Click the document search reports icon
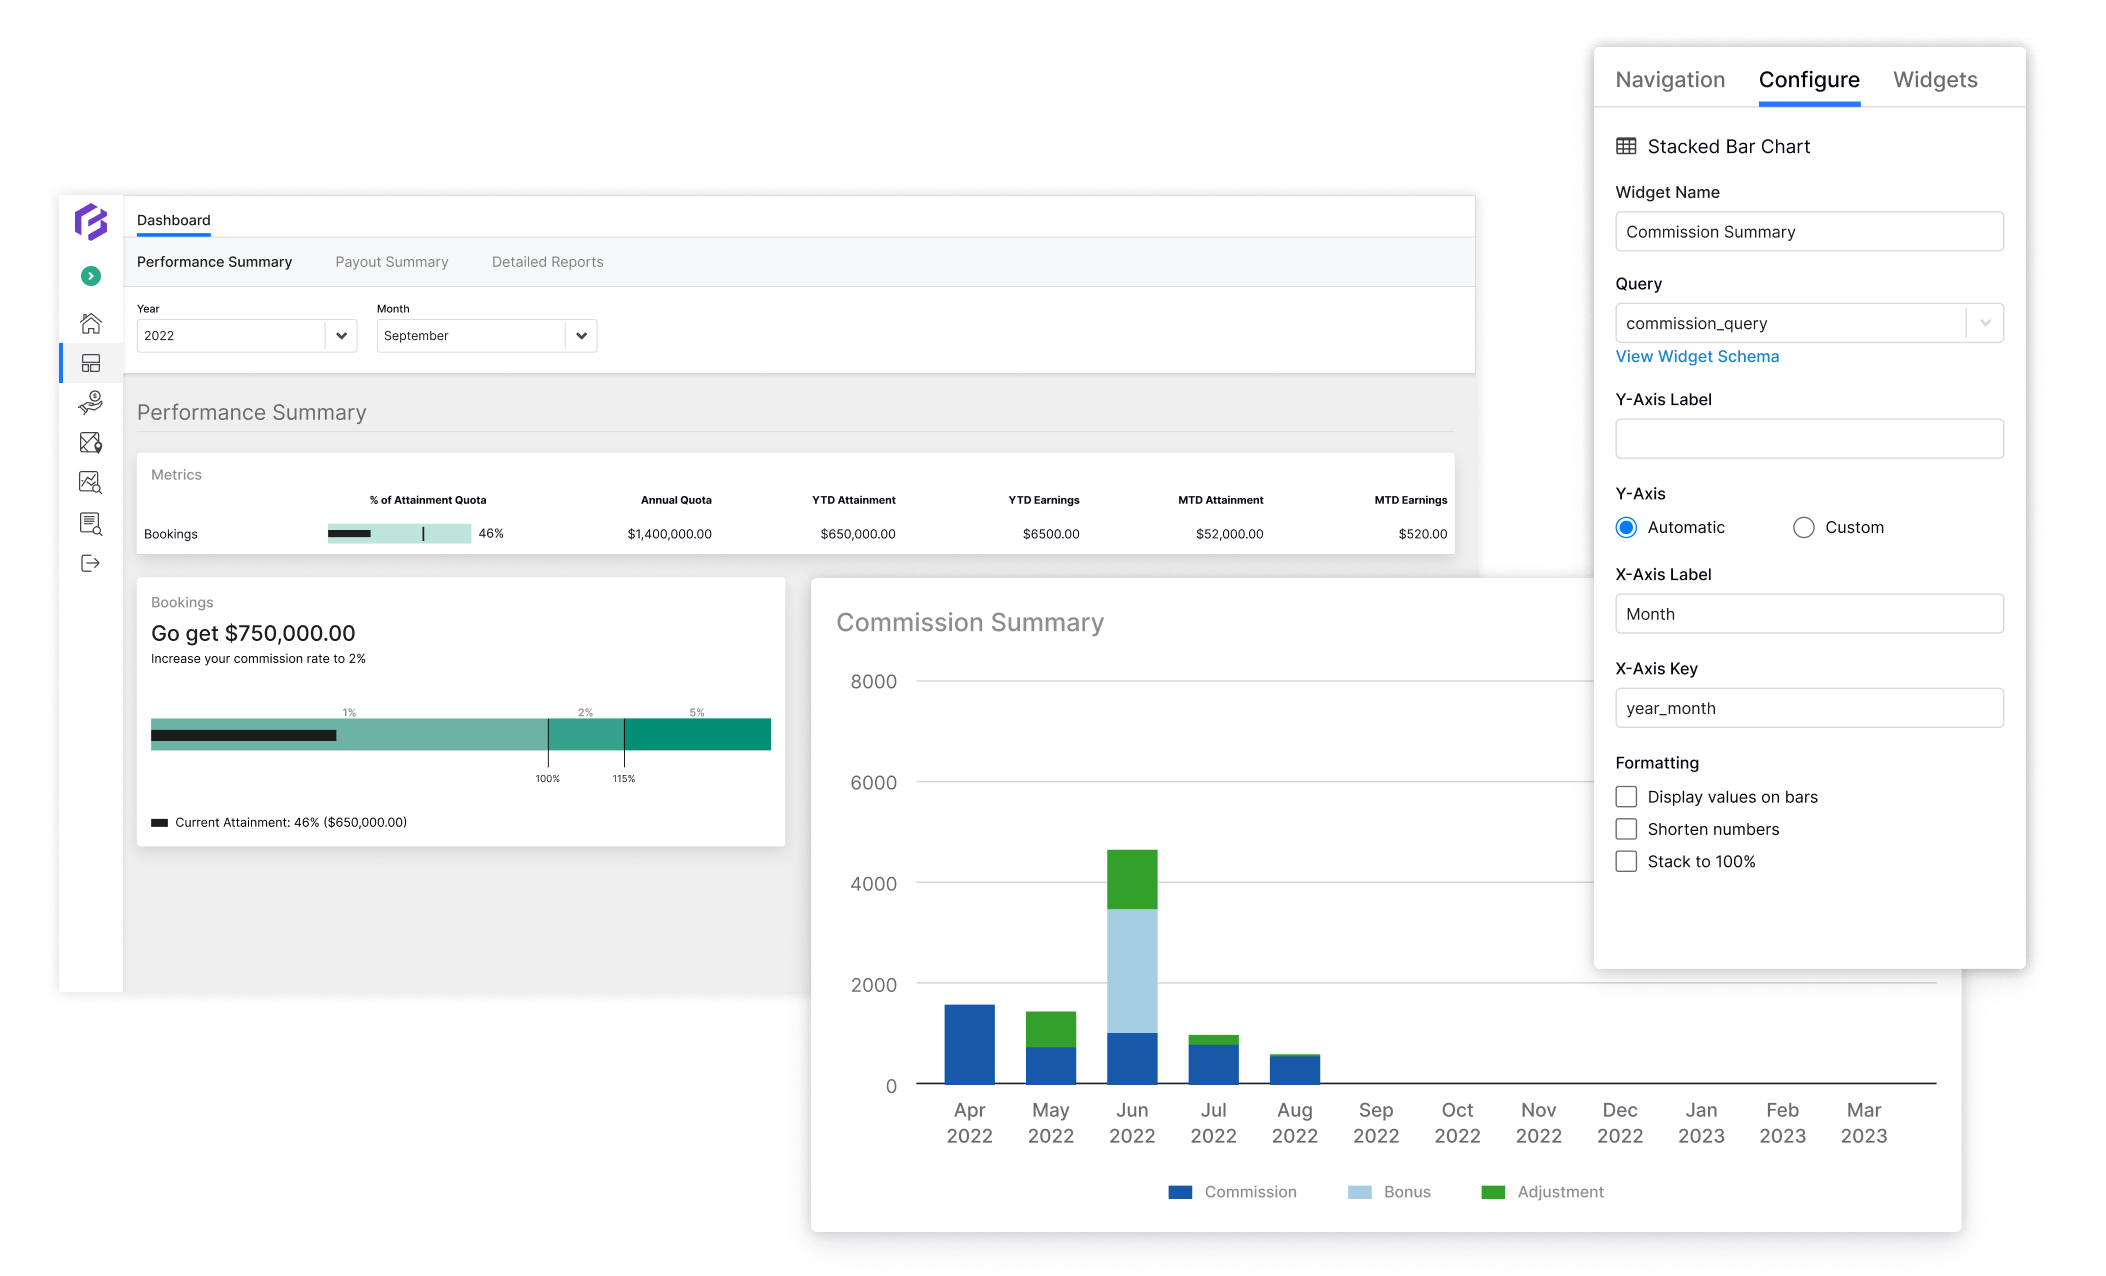 [x=91, y=523]
